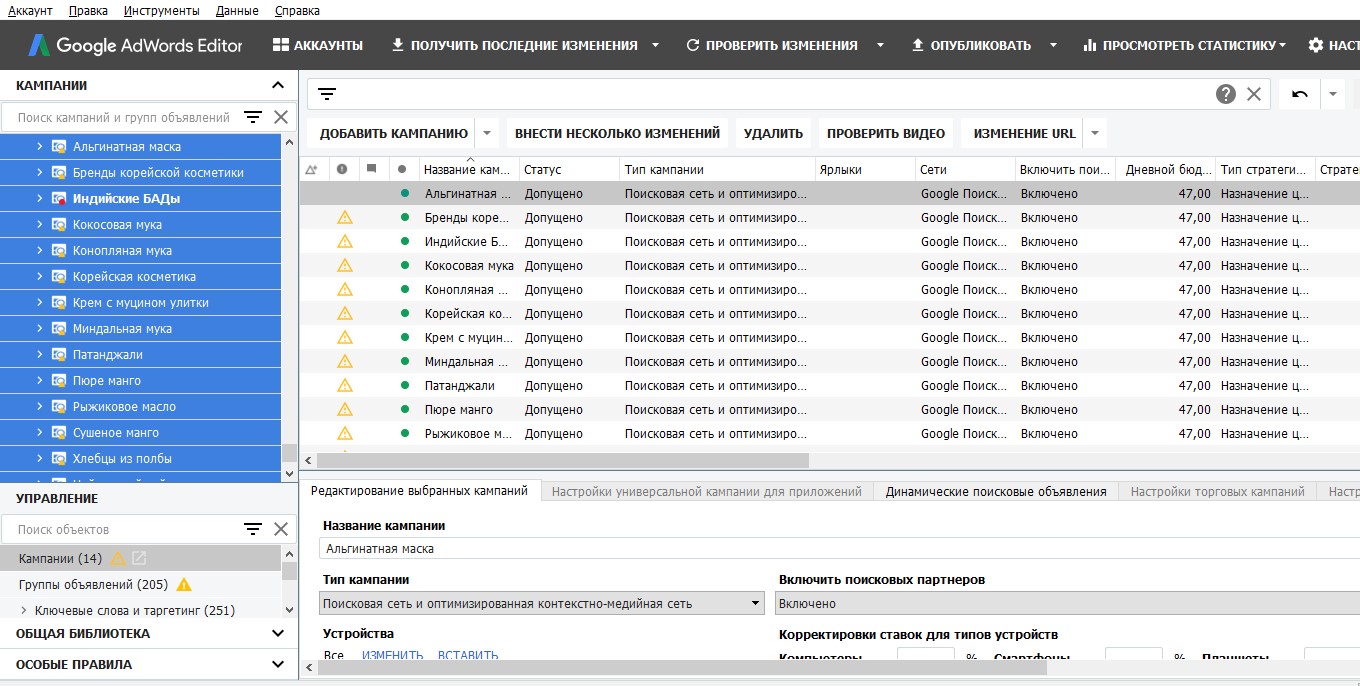Select Пюре манго in campaign tree
The height and width of the screenshot is (686, 1360).
pos(106,380)
